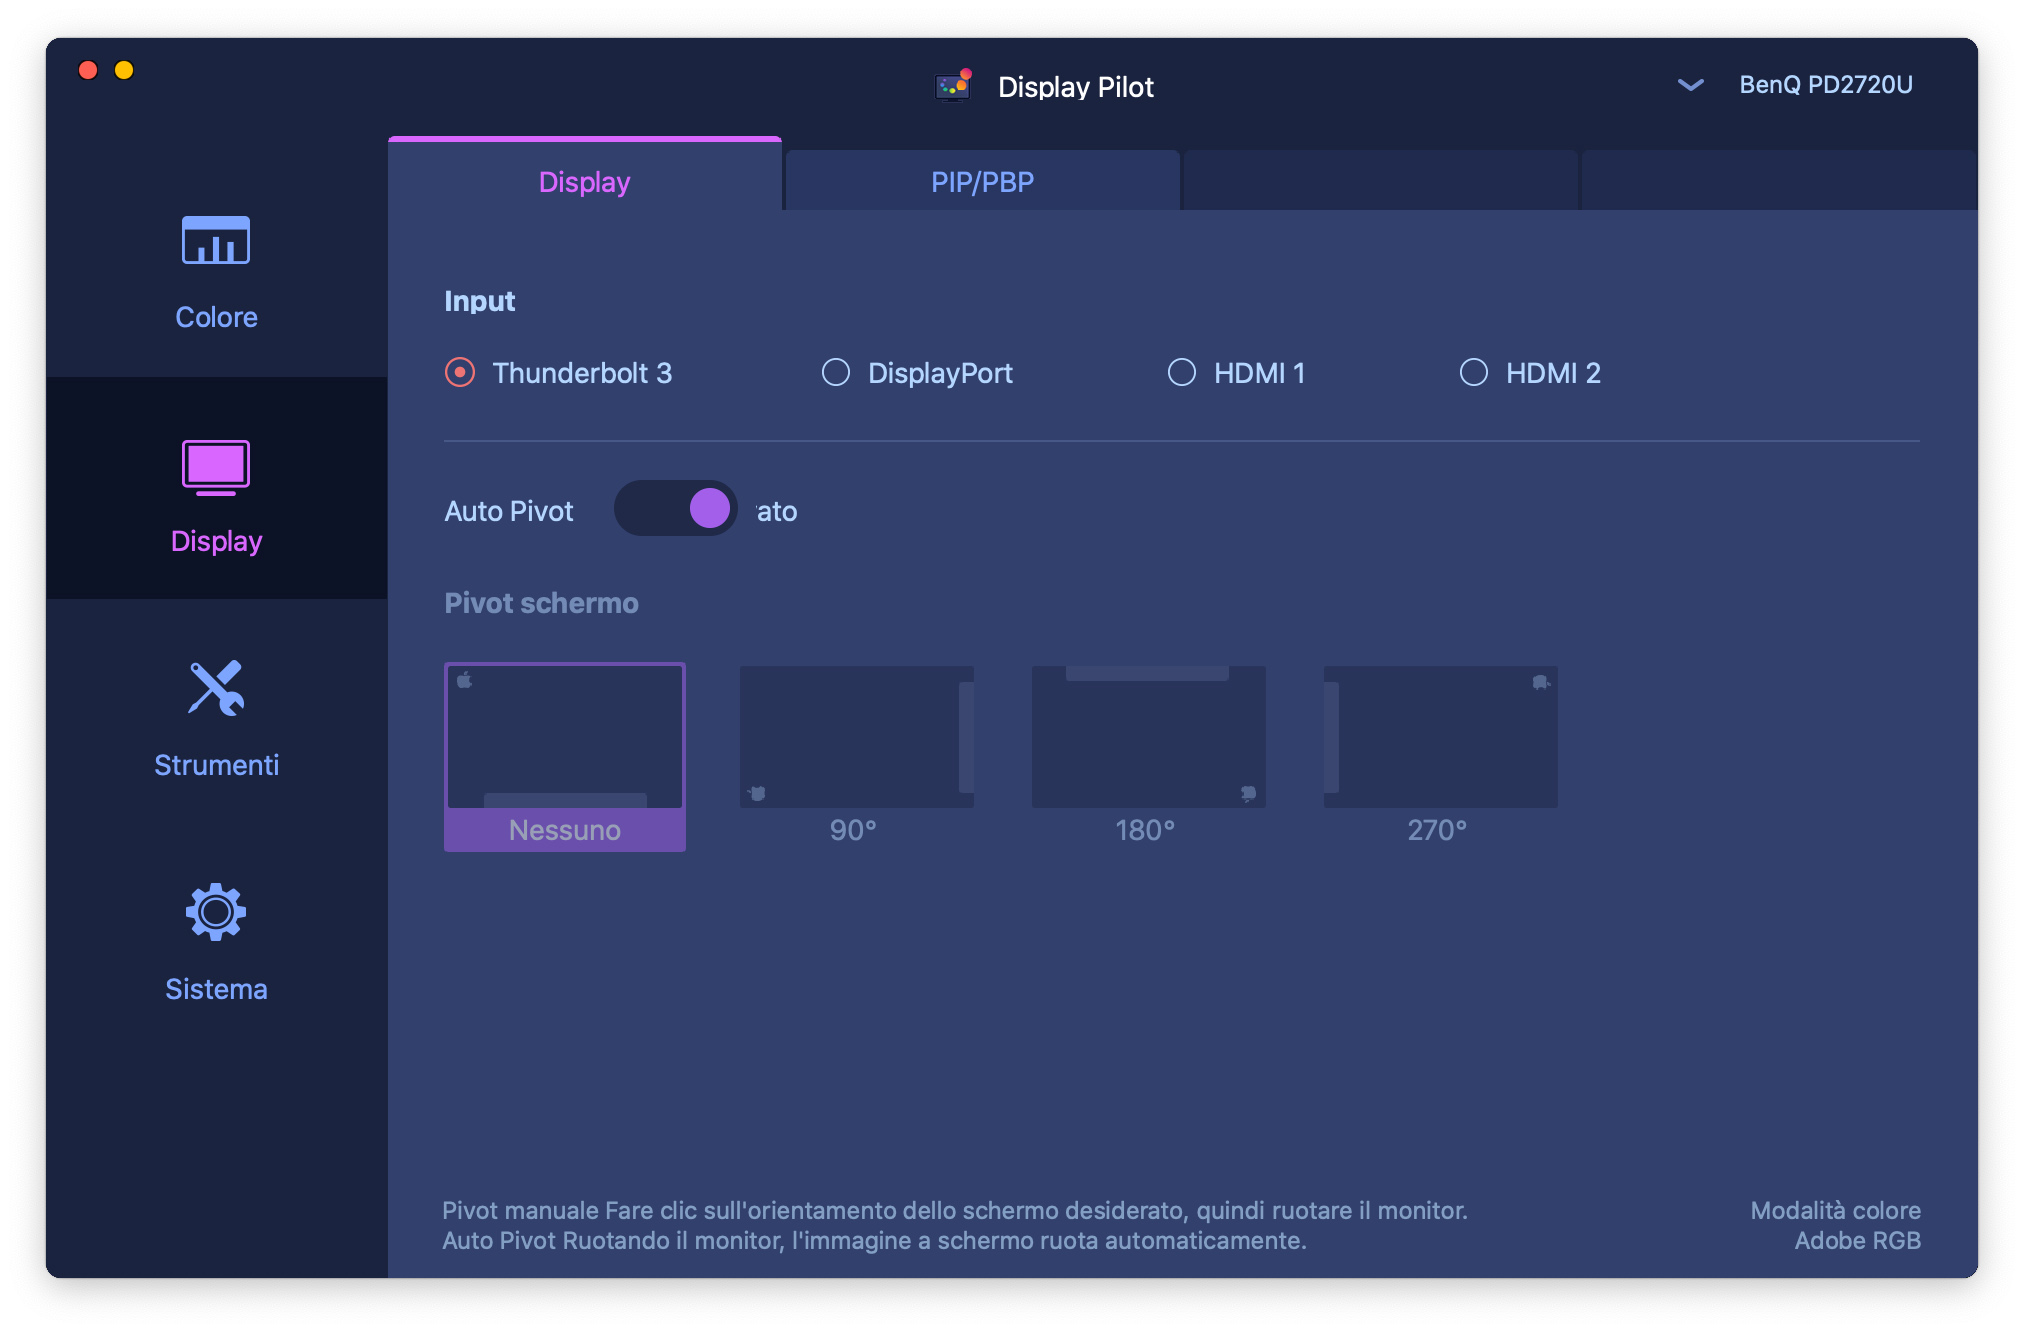The width and height of the screenshot is (2026, 1334).
Task: Switch to the PIP/PBP tab
Action: (982, 182)
